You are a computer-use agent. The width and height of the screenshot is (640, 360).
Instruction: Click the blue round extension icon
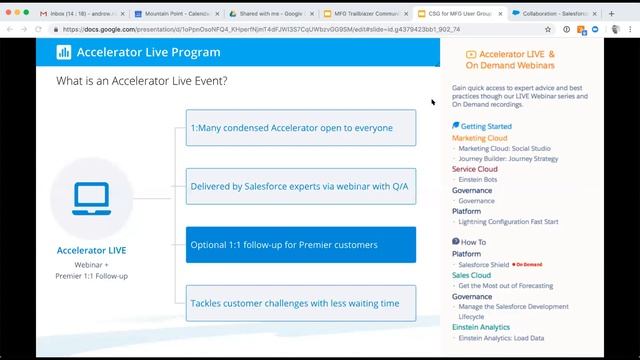coord(595,29)
